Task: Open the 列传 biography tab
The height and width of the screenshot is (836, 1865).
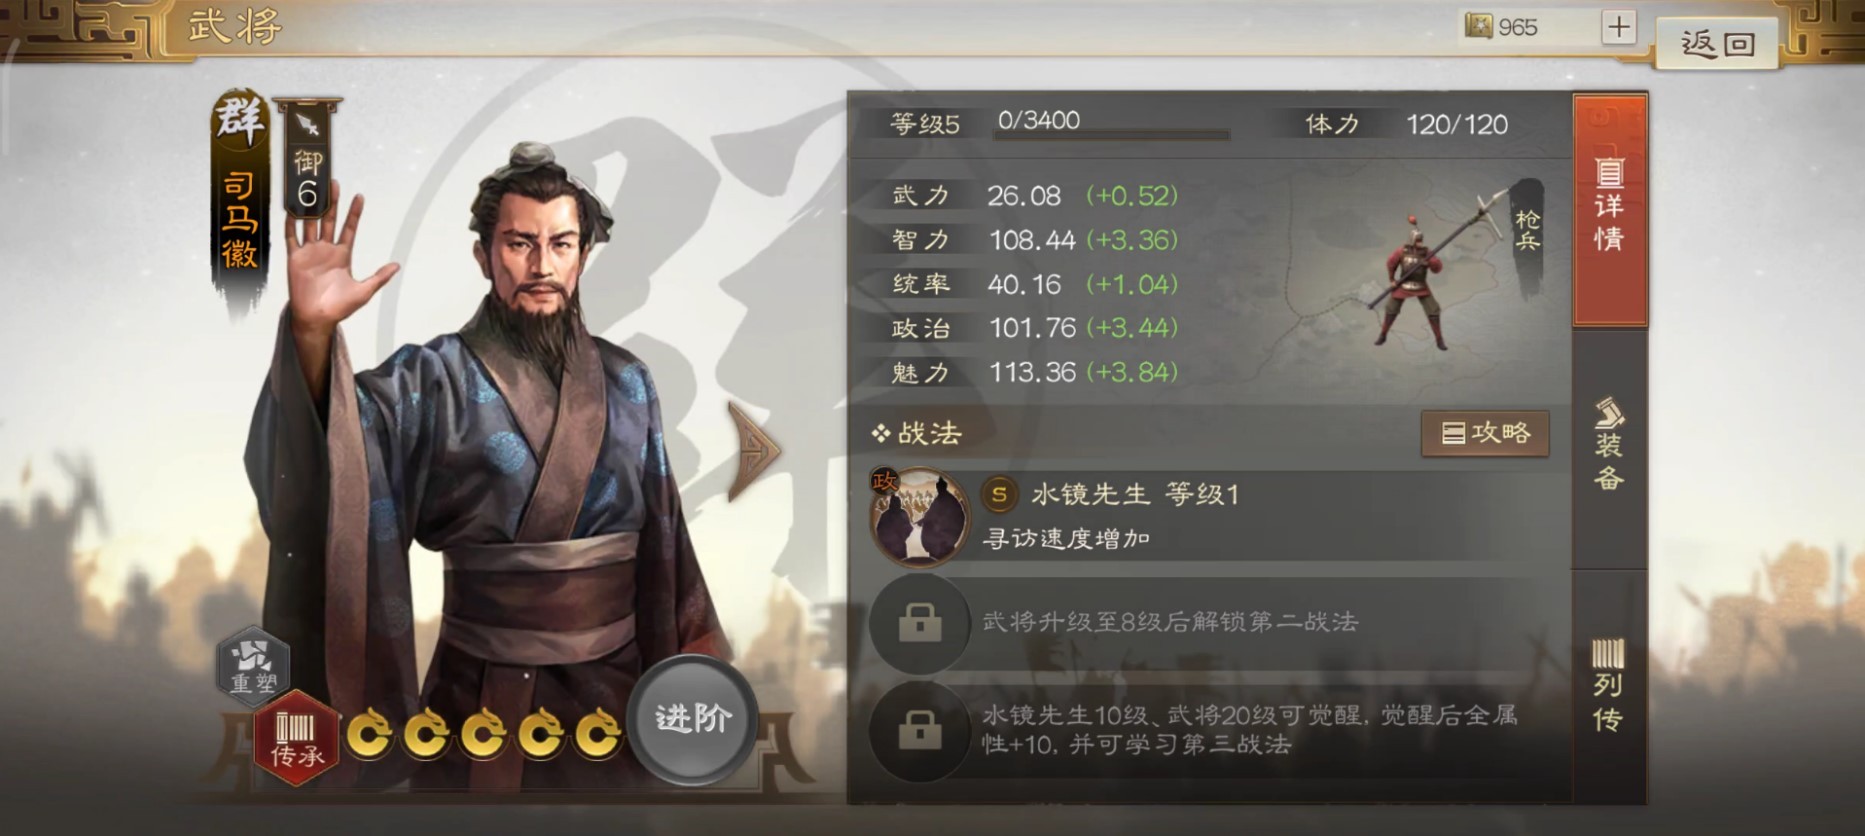Action: (x=1609, y=686)
